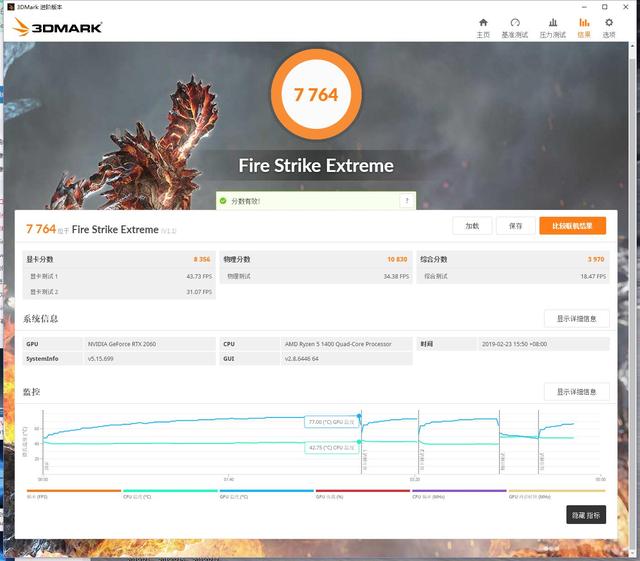640x561 pixels.
Task: Click the 77.00 GPU temperature tooltip on the chart
Action: (331, 422)
